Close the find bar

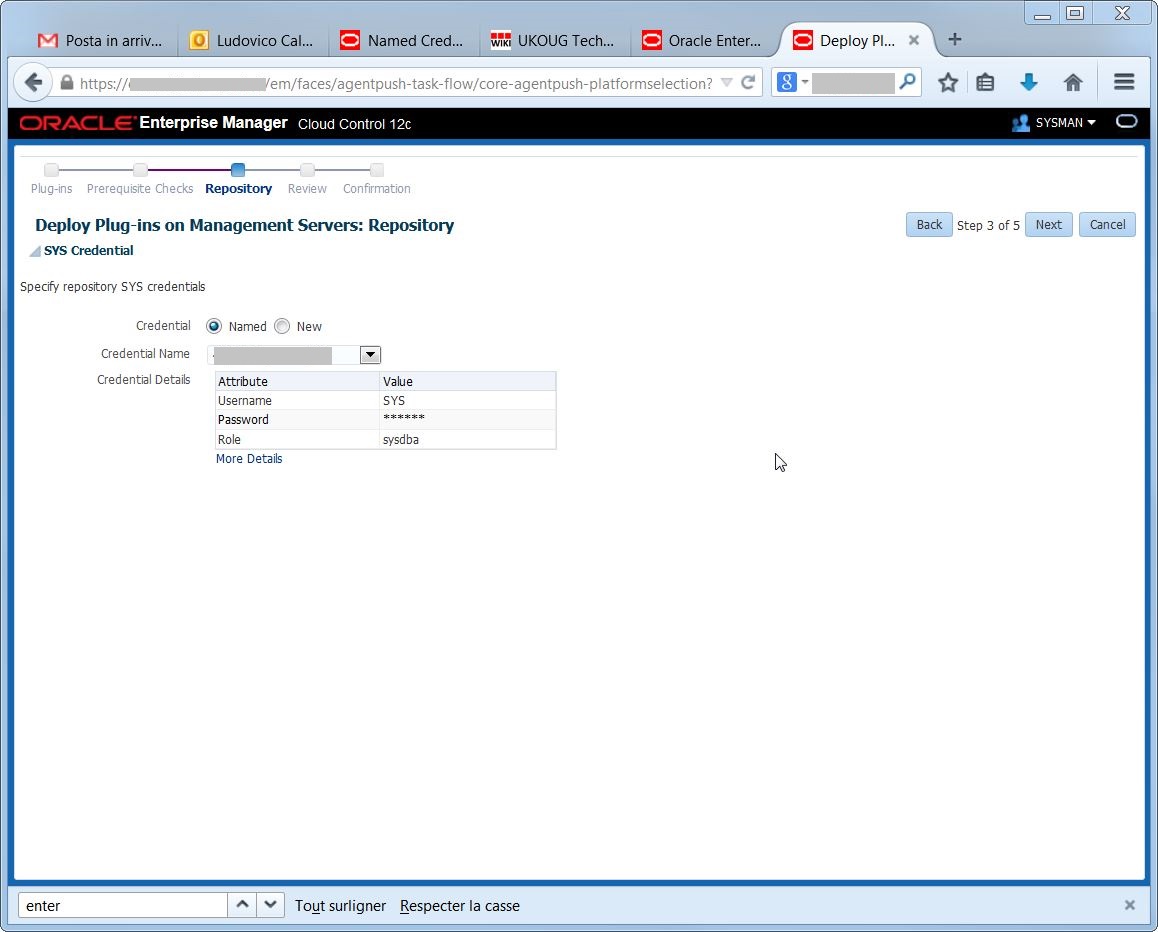coord(1129,905)
